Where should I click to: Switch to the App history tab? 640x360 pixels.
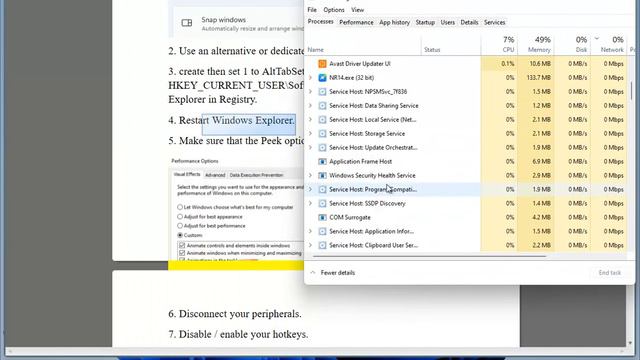394,22
